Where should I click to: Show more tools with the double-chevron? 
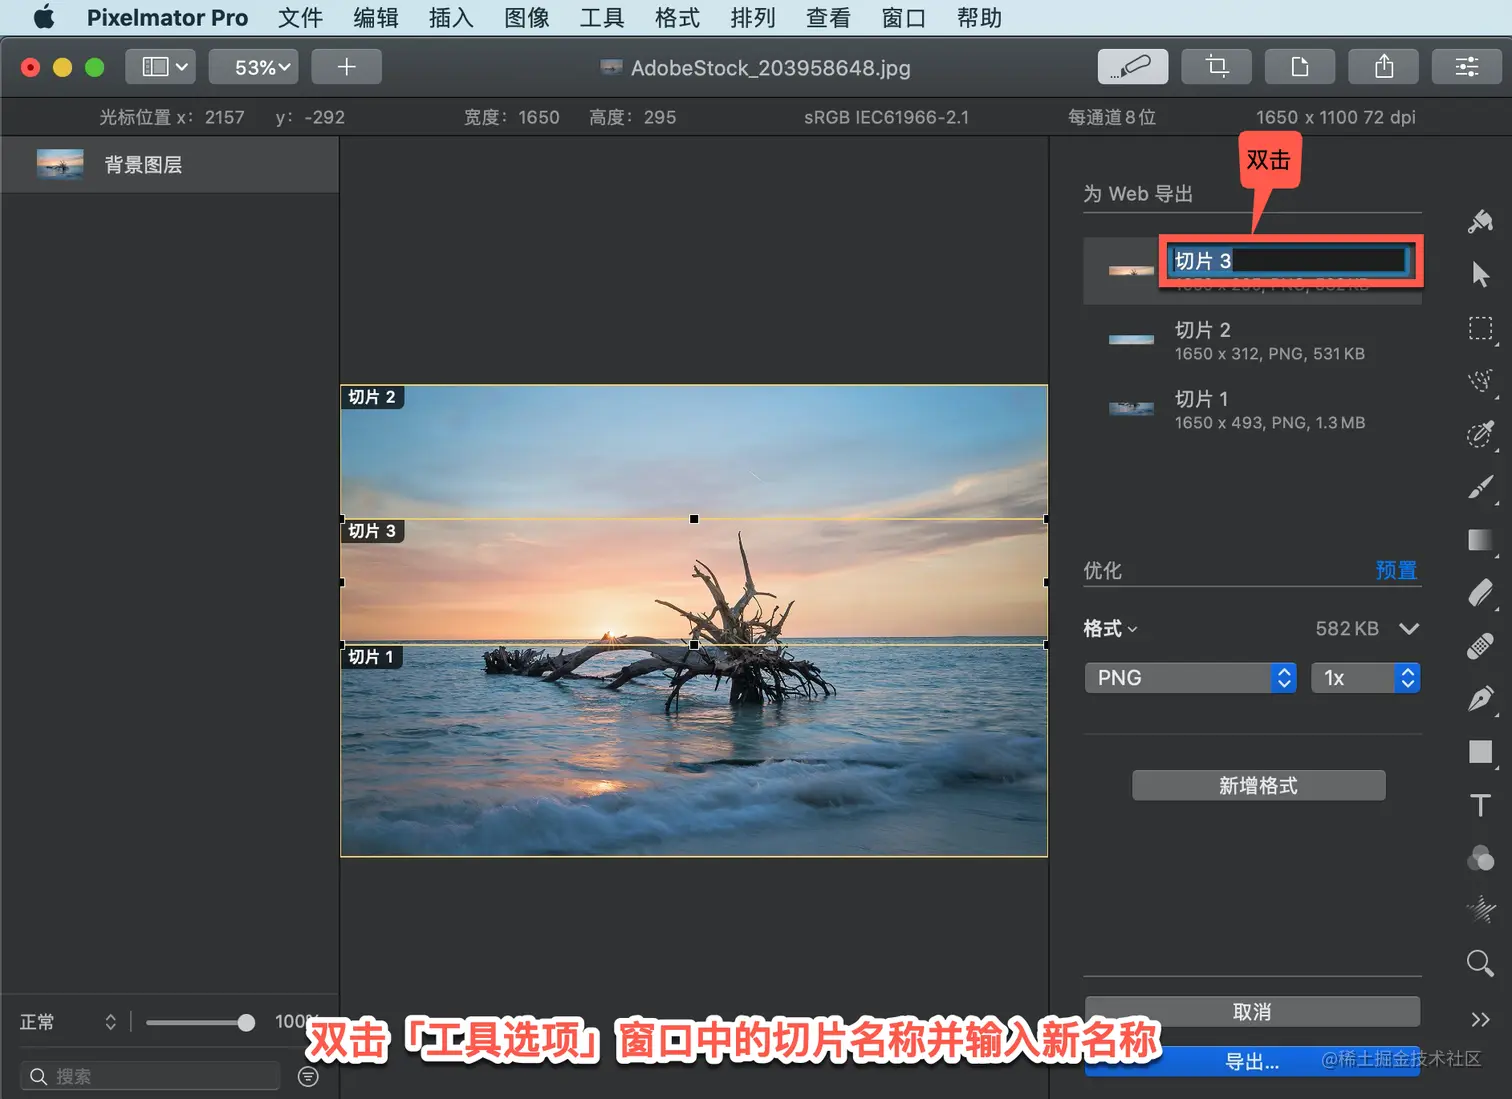(1480, 1019)
